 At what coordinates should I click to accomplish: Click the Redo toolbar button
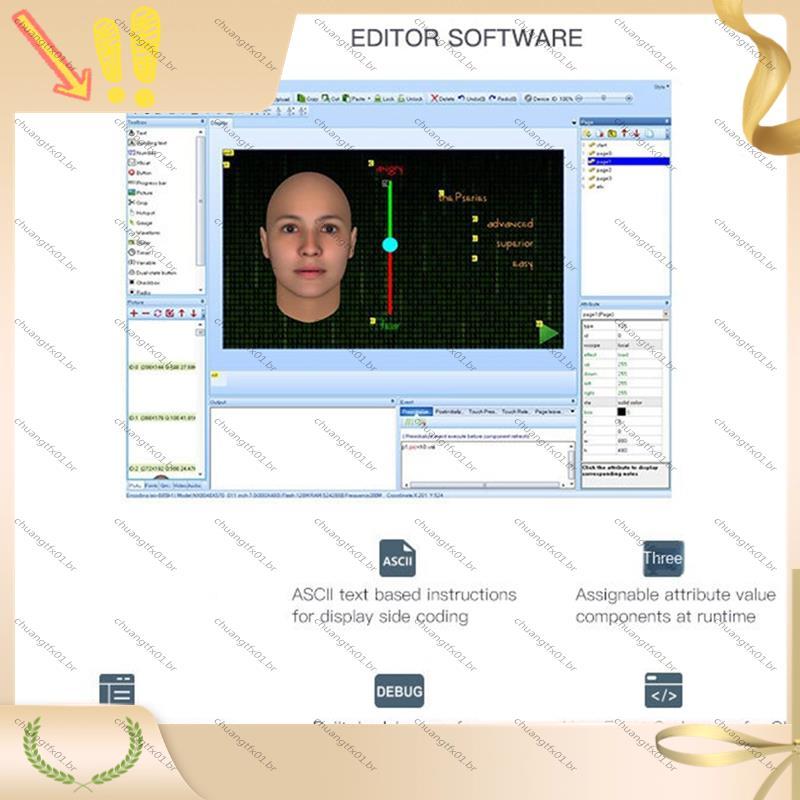(503, 98)
